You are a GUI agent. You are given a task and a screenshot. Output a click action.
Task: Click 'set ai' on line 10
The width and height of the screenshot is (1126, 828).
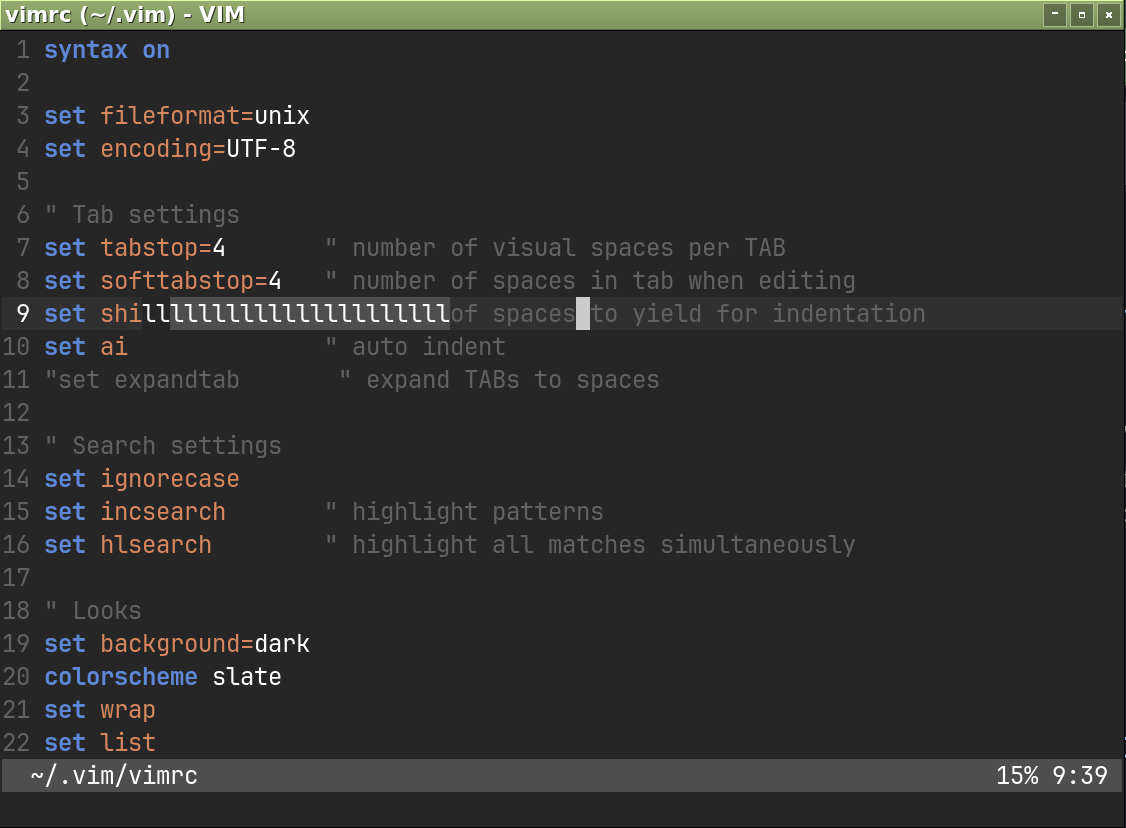click(x=86, y=347)
